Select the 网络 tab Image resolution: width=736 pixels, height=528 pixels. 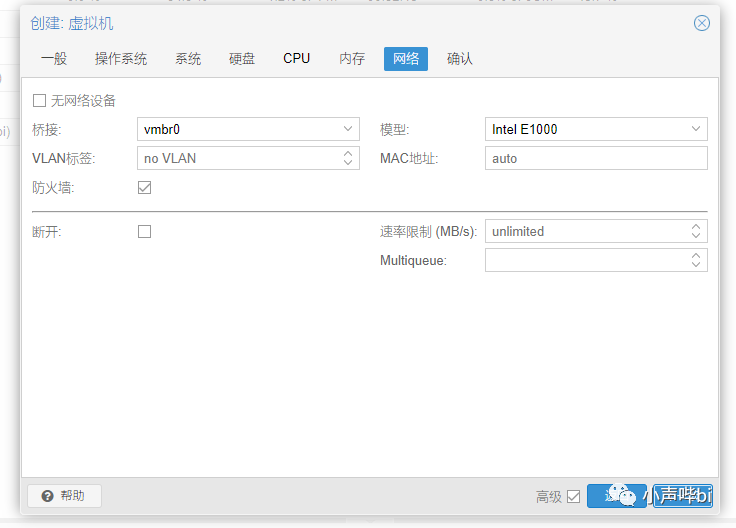(406, 59)
